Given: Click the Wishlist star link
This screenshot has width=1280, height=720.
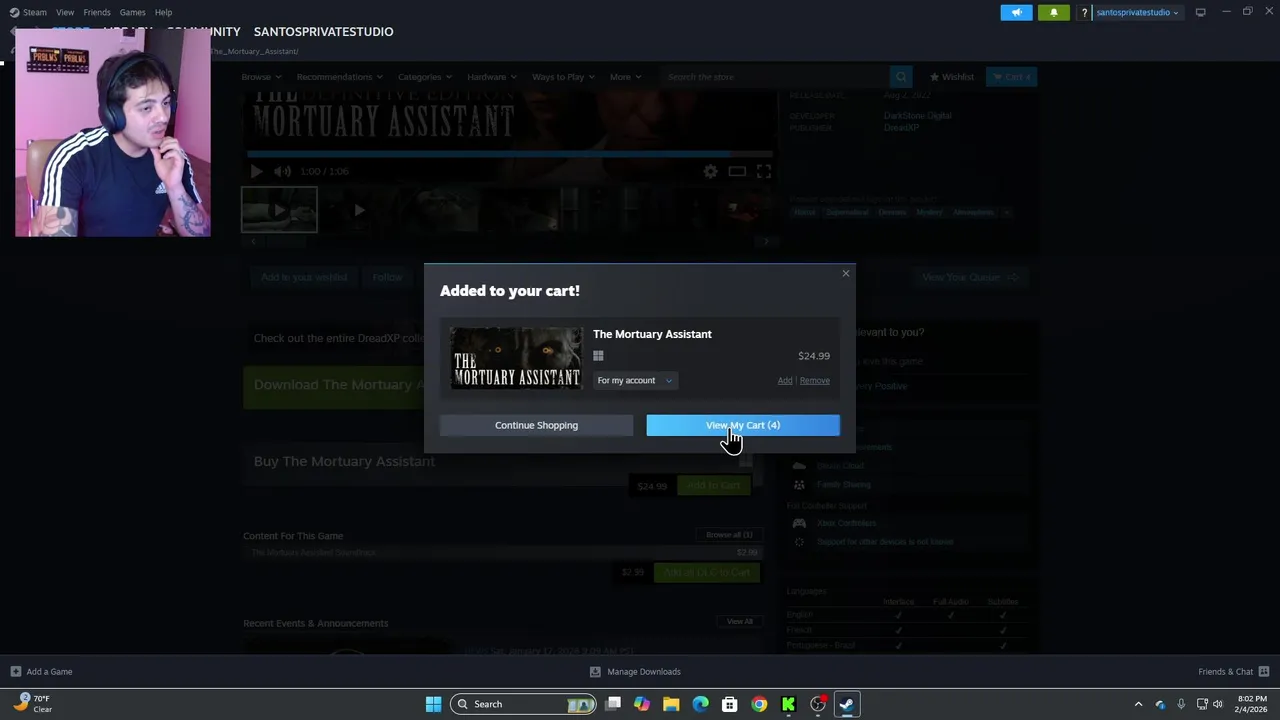Looking at the screenshot, I should pyautogui.click(x=952, y=77).
